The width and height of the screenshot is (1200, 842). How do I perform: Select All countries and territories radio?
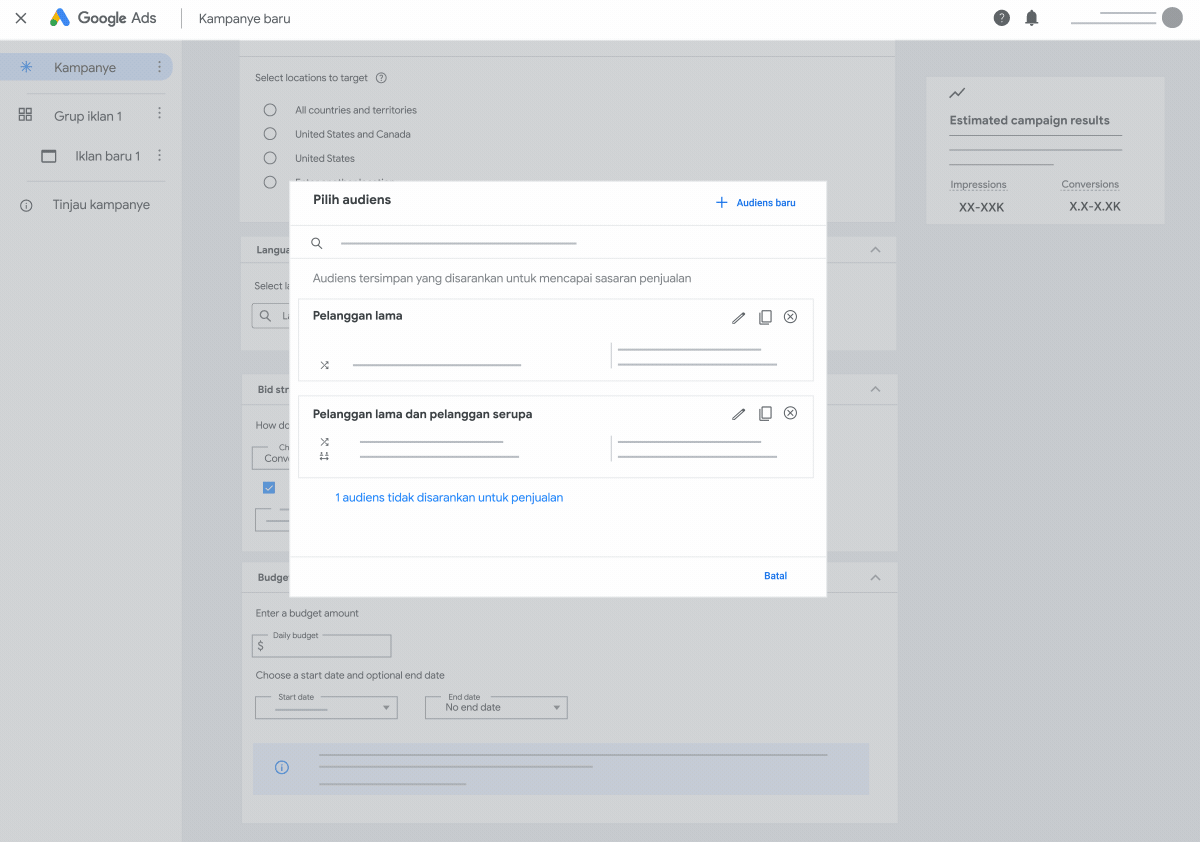tap(270, 110)
